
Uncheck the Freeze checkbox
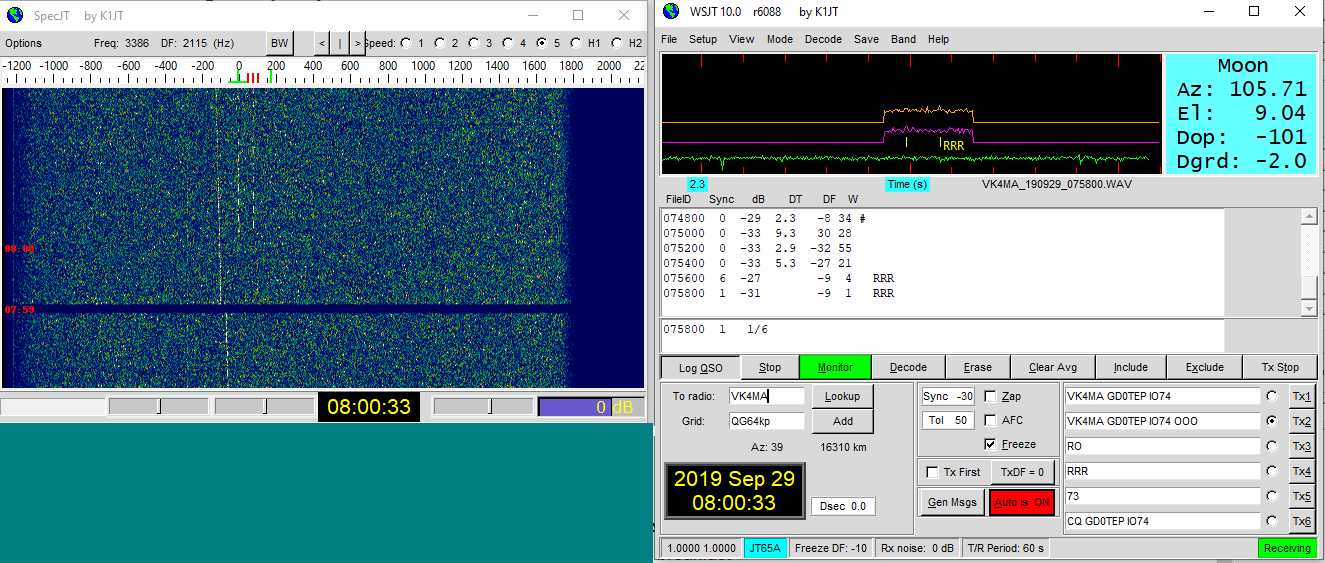991,444
